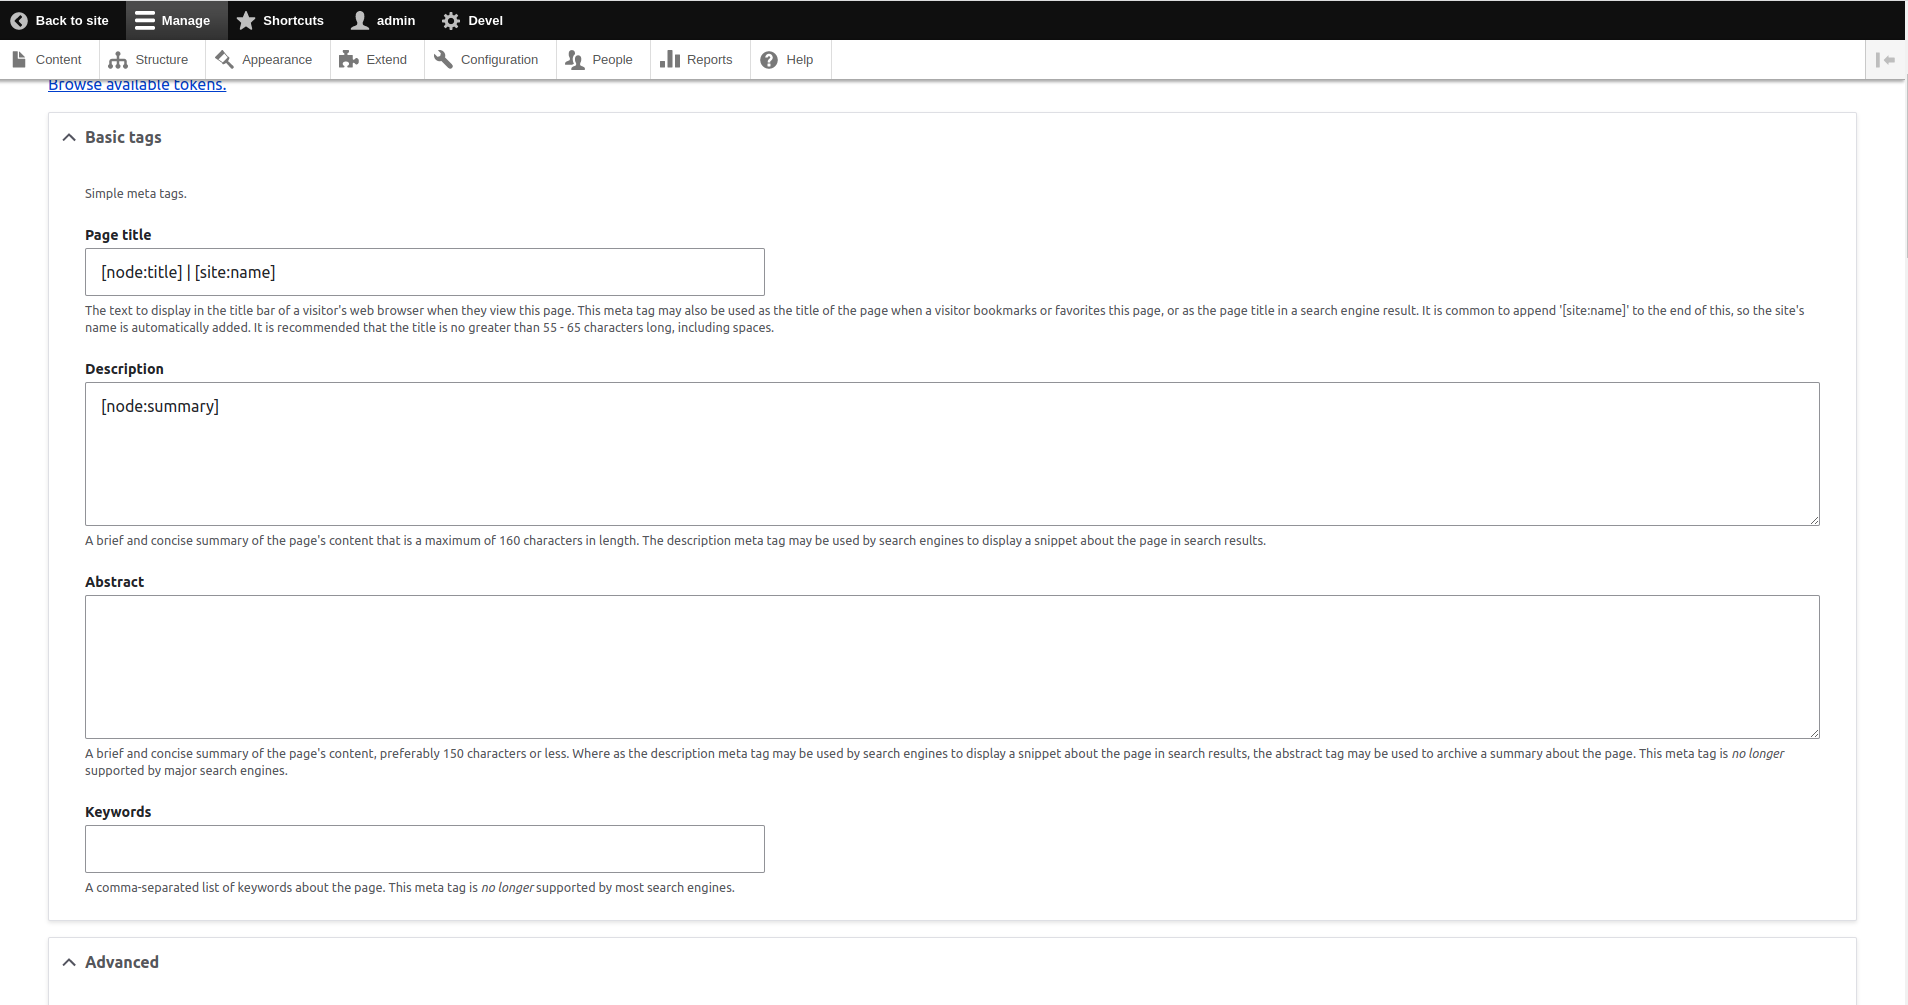Image resolution: width=1908 pixels, height=1005 pixels.
Task: Click the Back to site arrow icon
Action: tap(19, 21)
